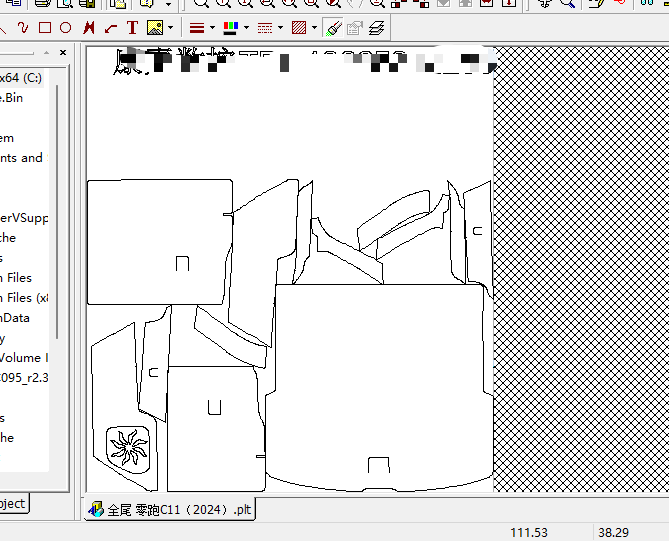Image resolution: width=669 pixels, height=541 pixels.
Task: Select the ellipse drawing tool
Action: pos(65,28)
